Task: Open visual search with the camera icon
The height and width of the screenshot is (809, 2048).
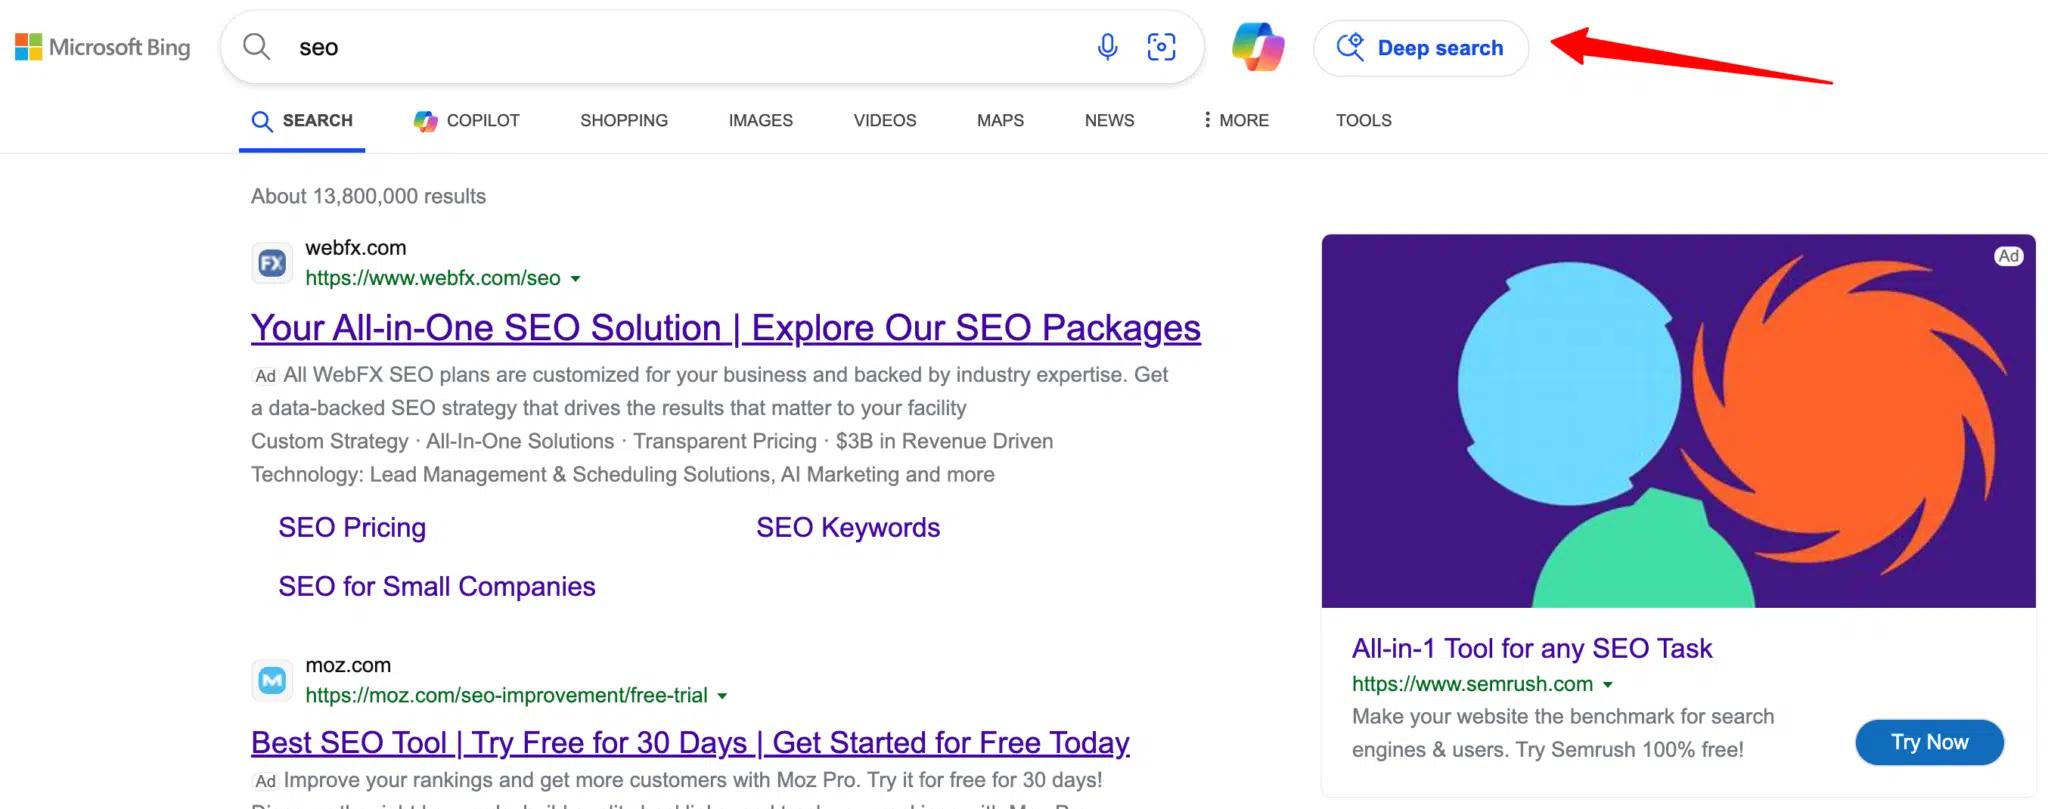Action: [x=1161, y=46]
